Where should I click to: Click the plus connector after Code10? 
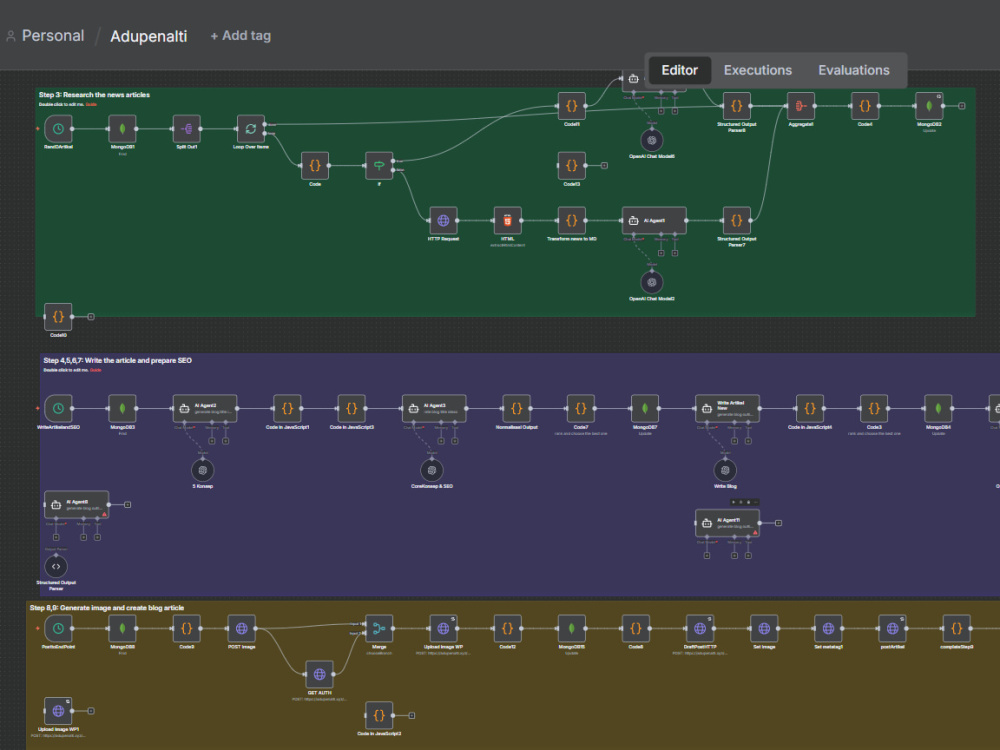point(91,317)
